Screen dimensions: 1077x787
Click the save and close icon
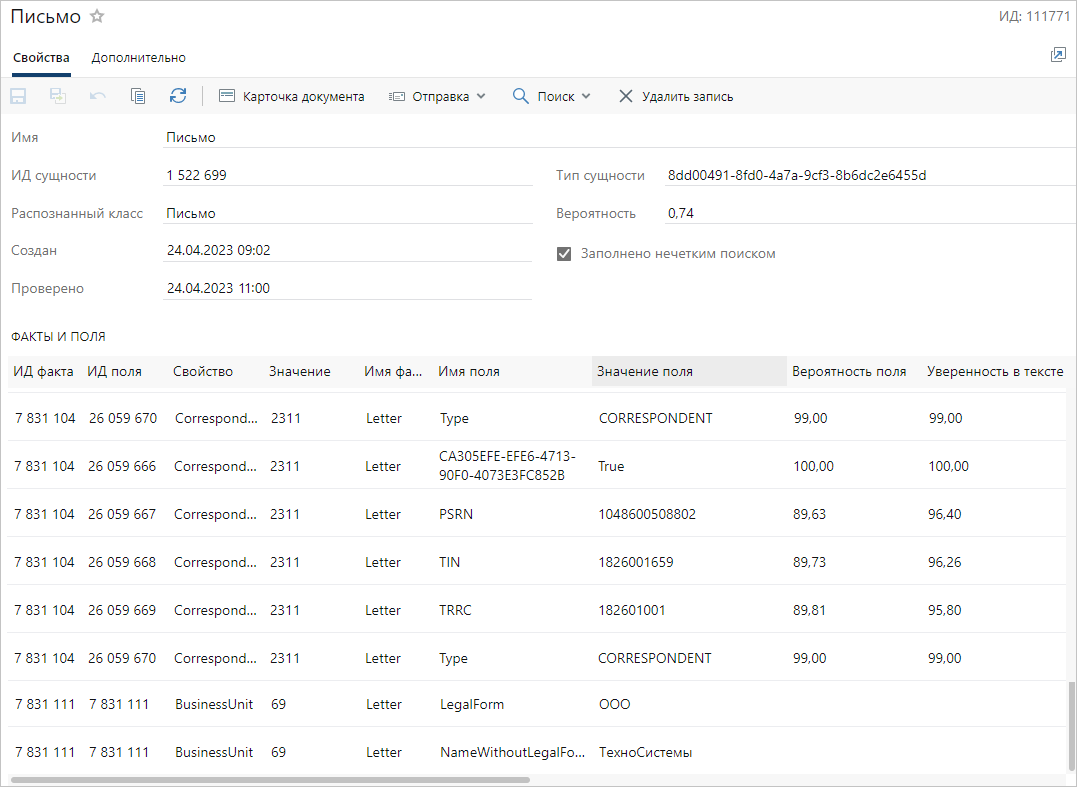click(58, 96)
